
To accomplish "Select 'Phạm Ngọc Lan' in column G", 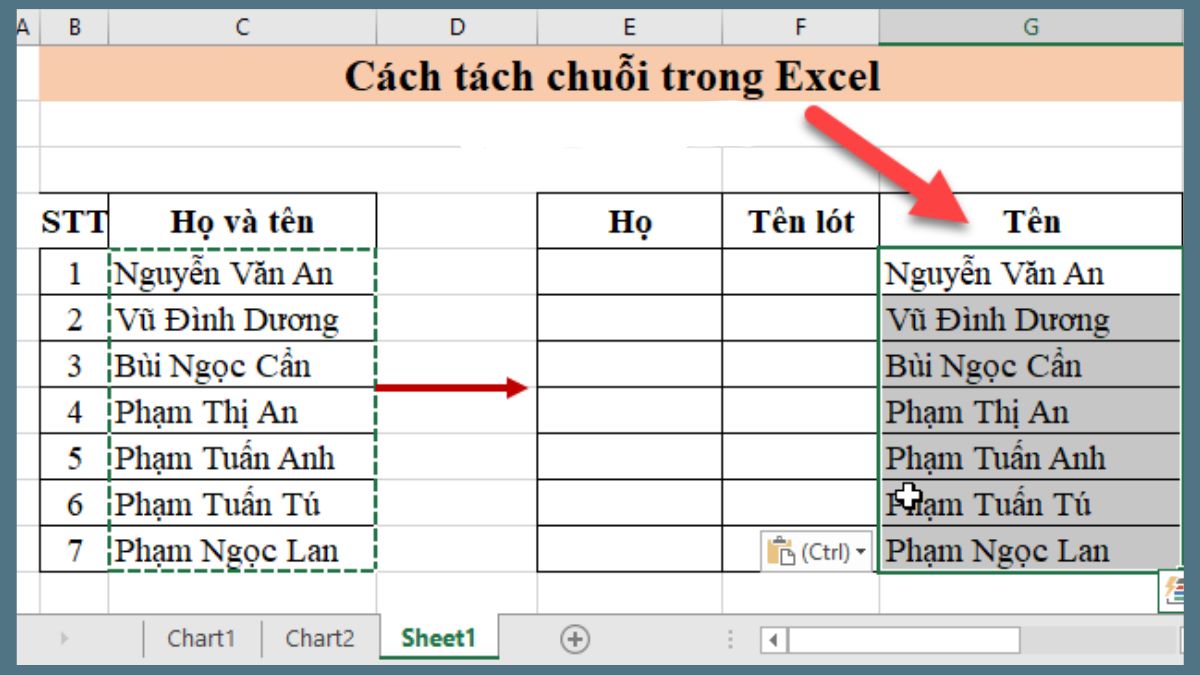I will point(1031,549).
